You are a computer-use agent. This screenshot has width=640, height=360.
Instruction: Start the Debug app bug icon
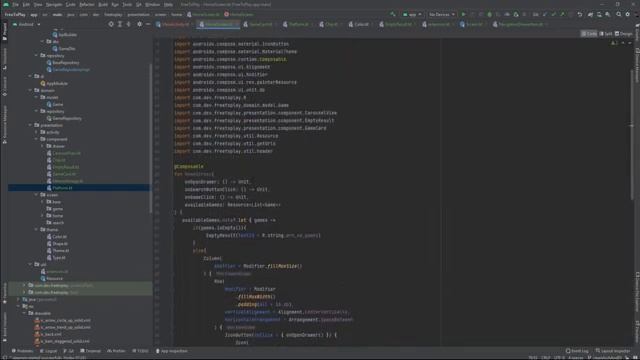pos(489,14)
